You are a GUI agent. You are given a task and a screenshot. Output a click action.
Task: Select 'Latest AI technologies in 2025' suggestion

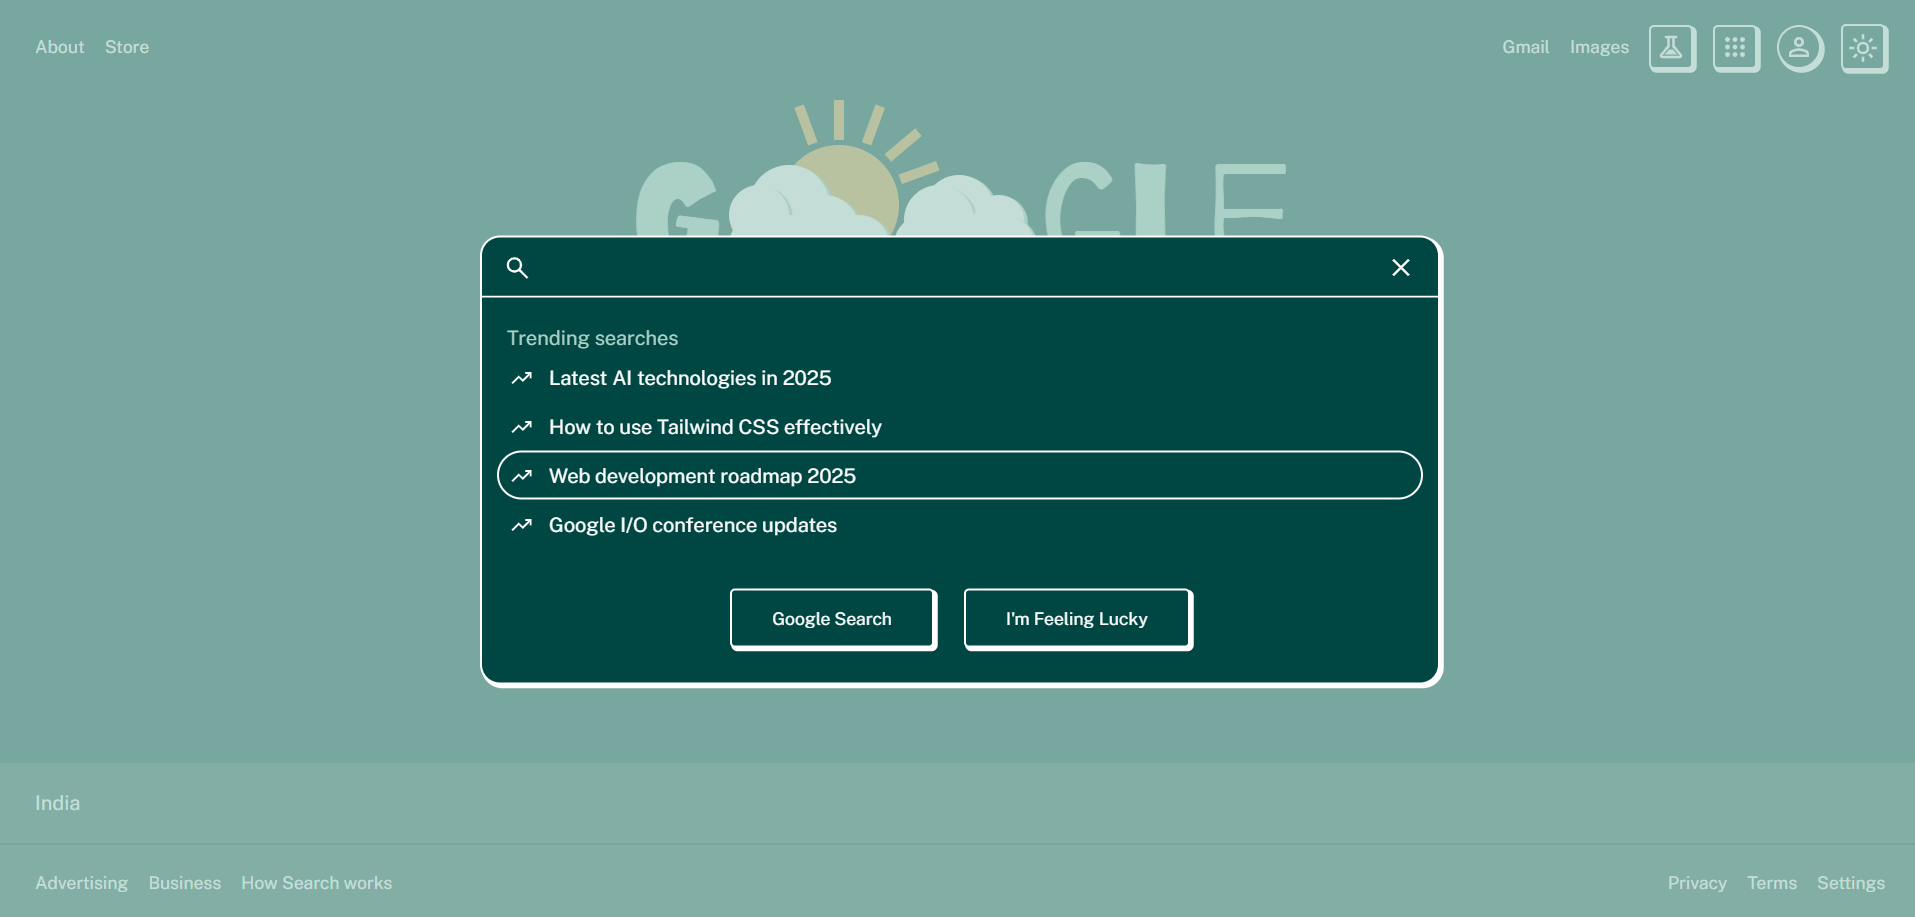click(960, 378)
